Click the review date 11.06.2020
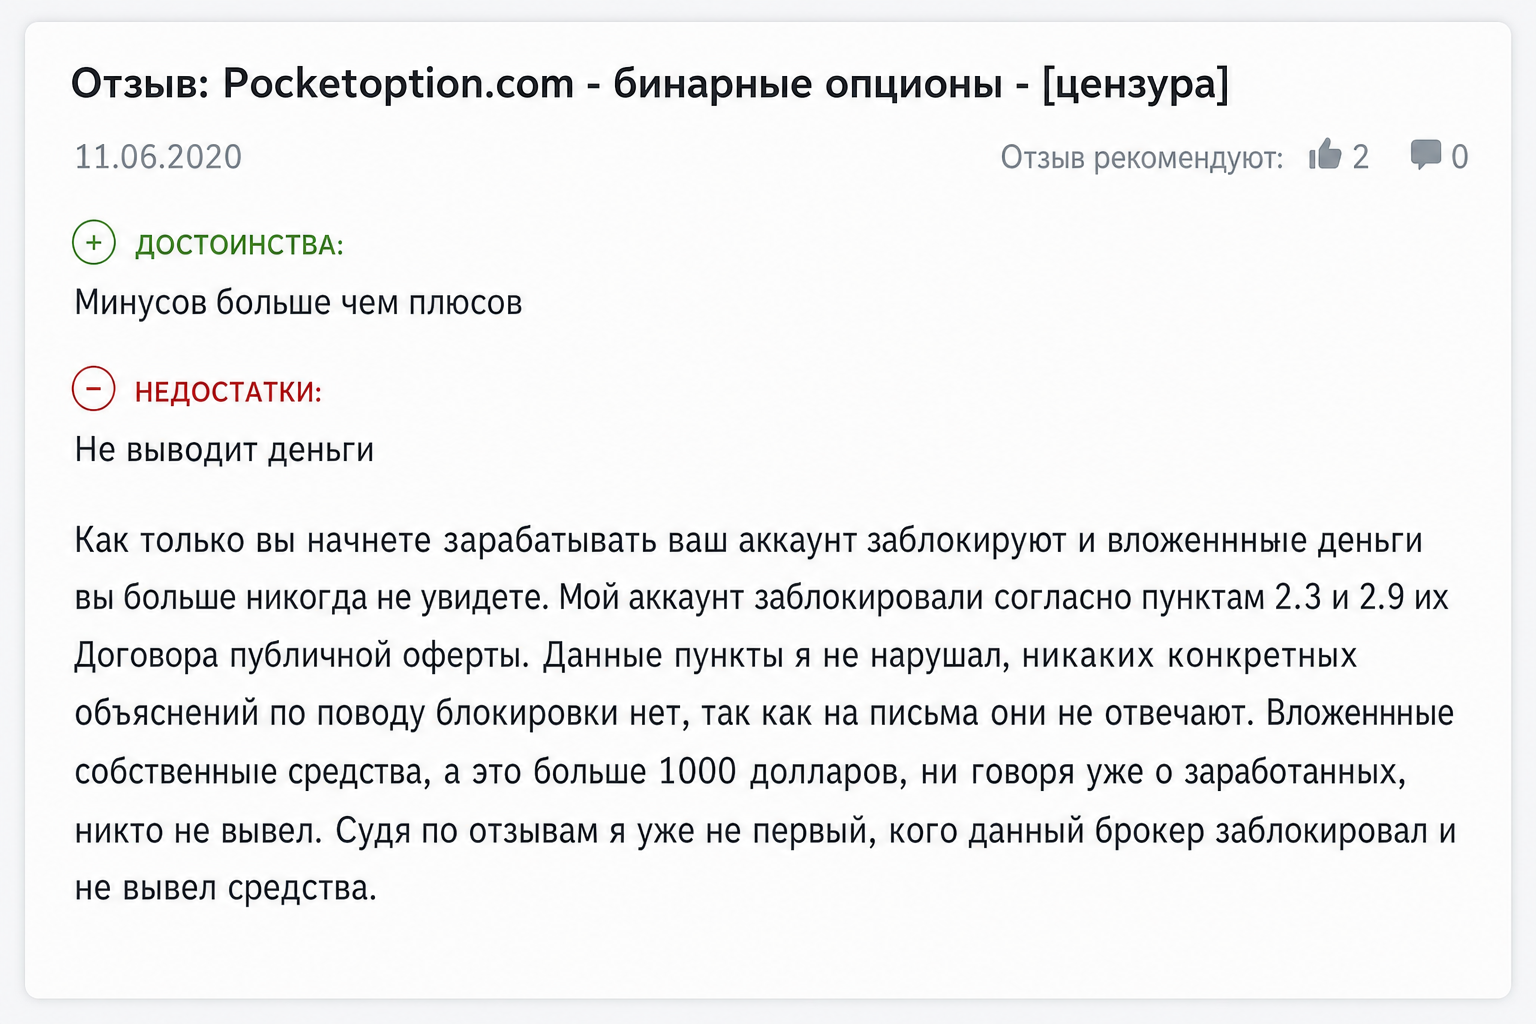Viewport: 1536px width, 1024px height. [x=158, y=157]
